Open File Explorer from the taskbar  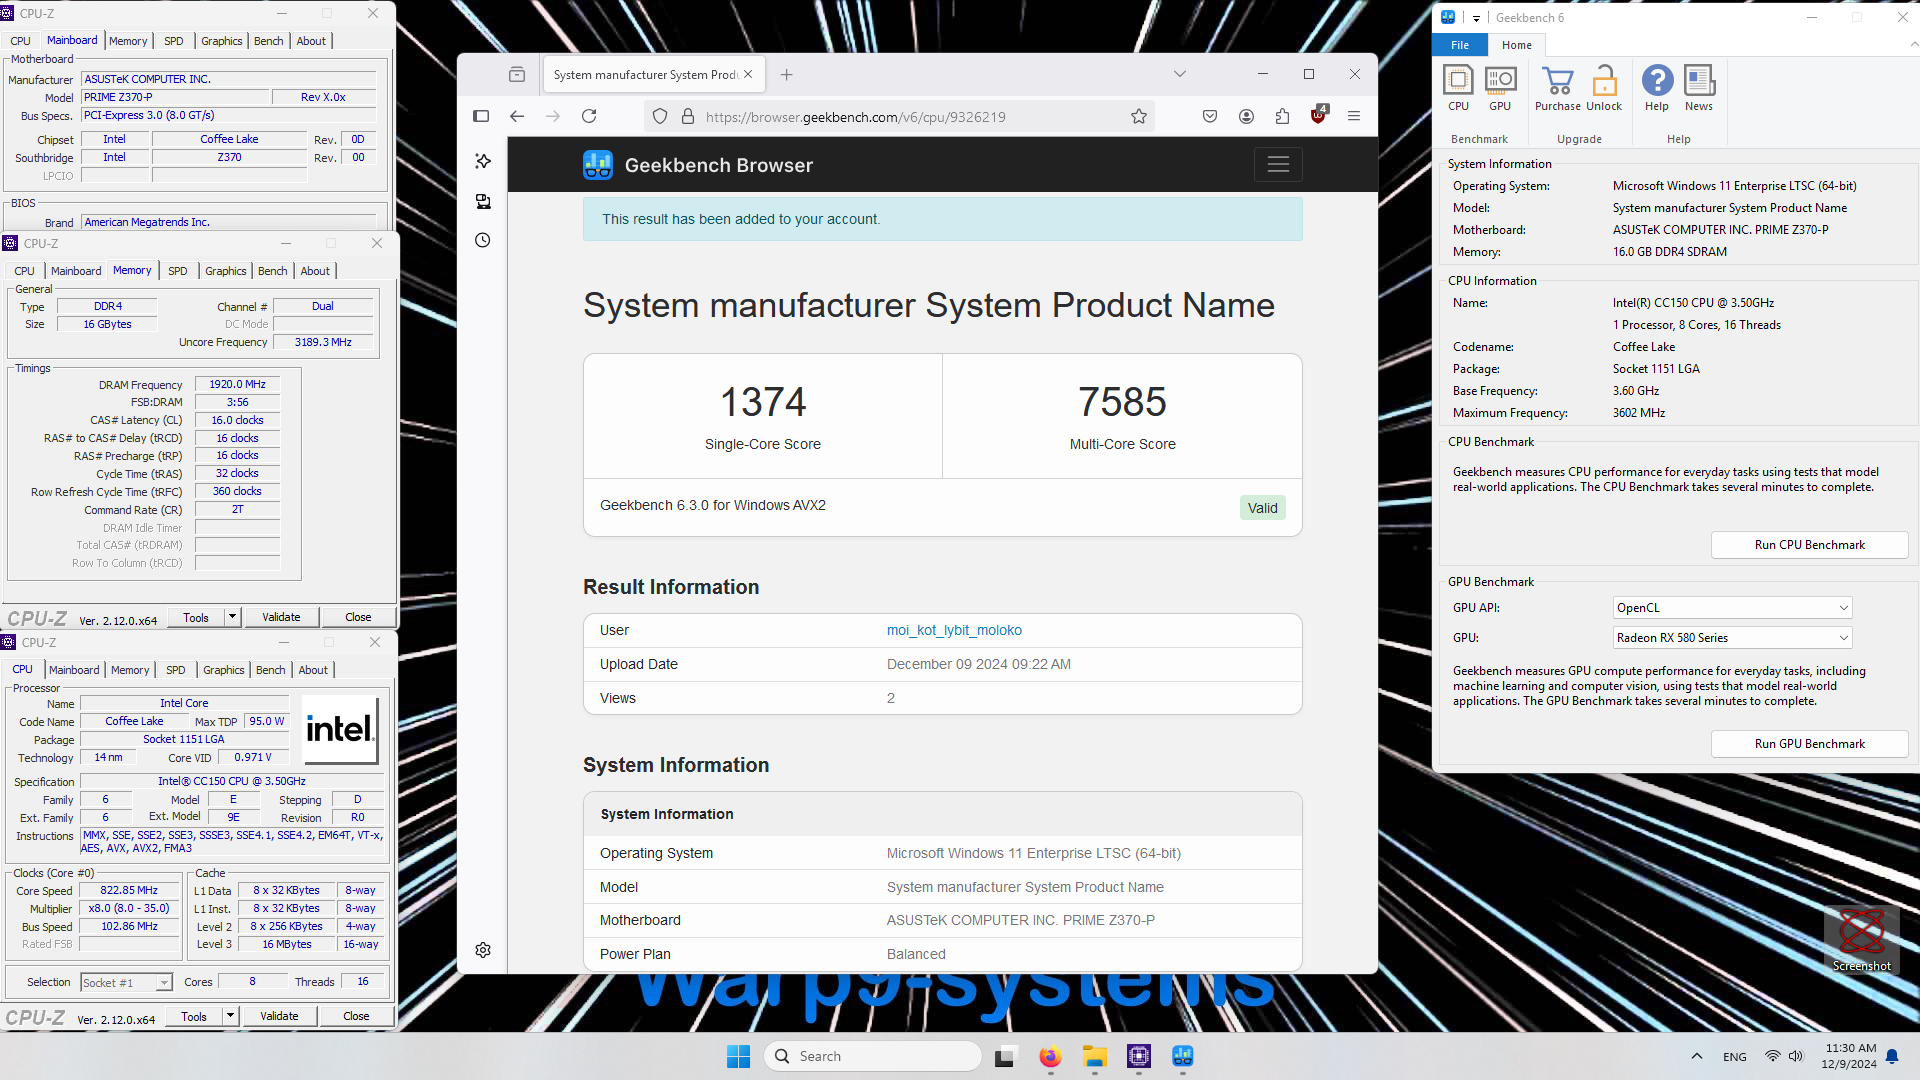click(x=1094, y=1056)
